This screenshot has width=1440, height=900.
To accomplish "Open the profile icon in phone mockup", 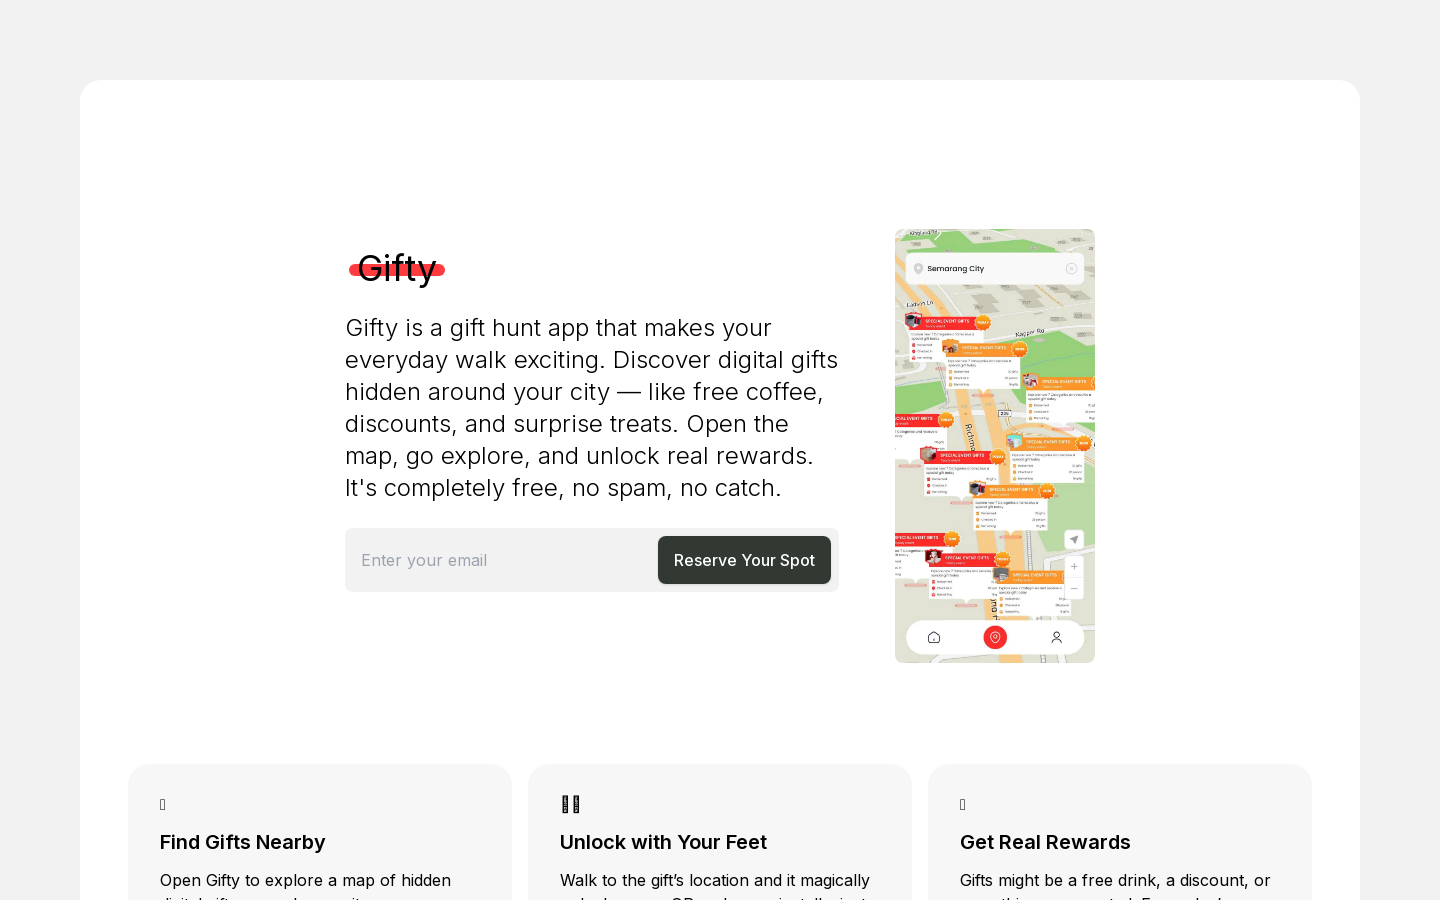I will click(1056, 638).
